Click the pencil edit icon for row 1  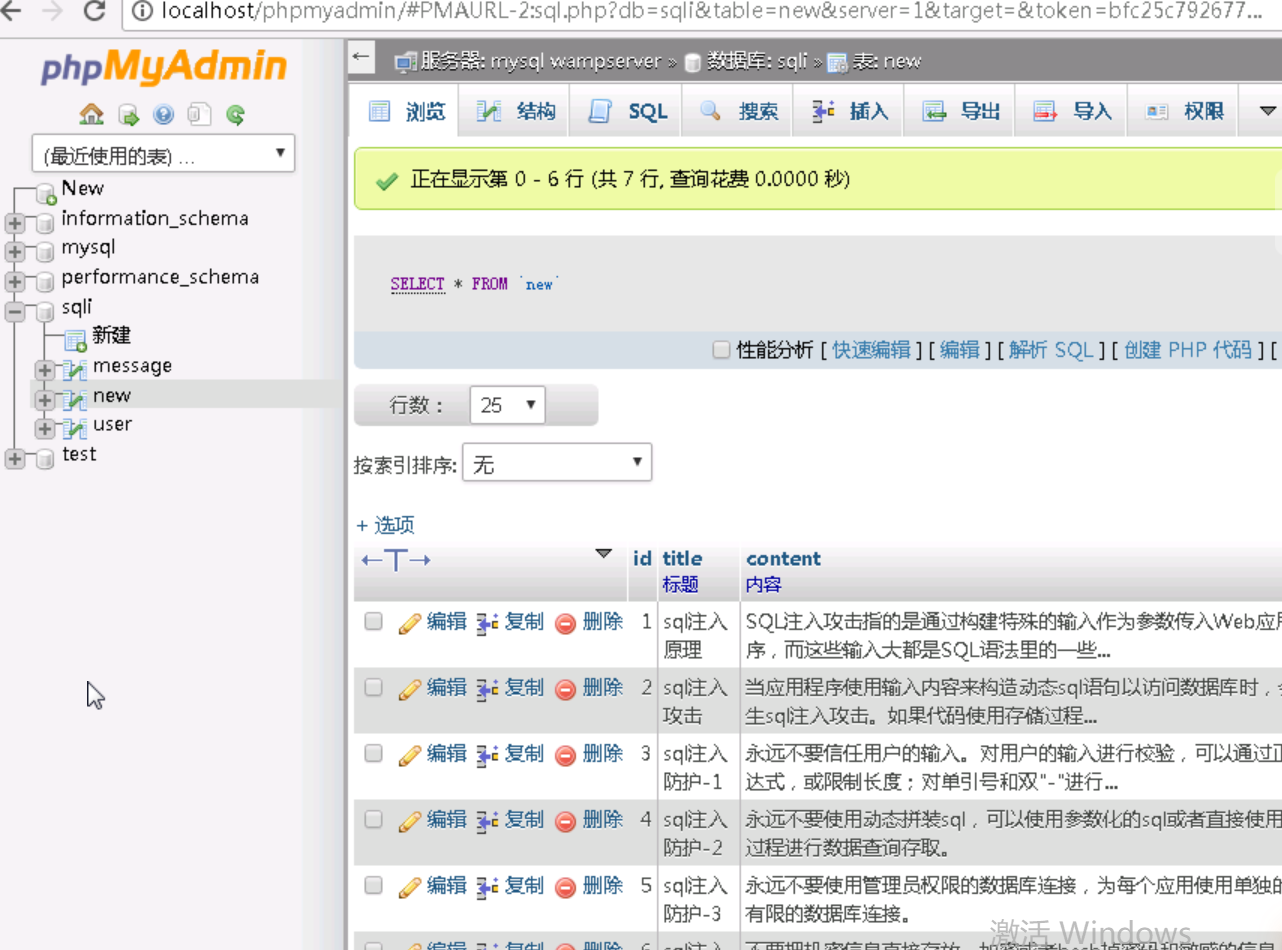[x=409, y=623]
